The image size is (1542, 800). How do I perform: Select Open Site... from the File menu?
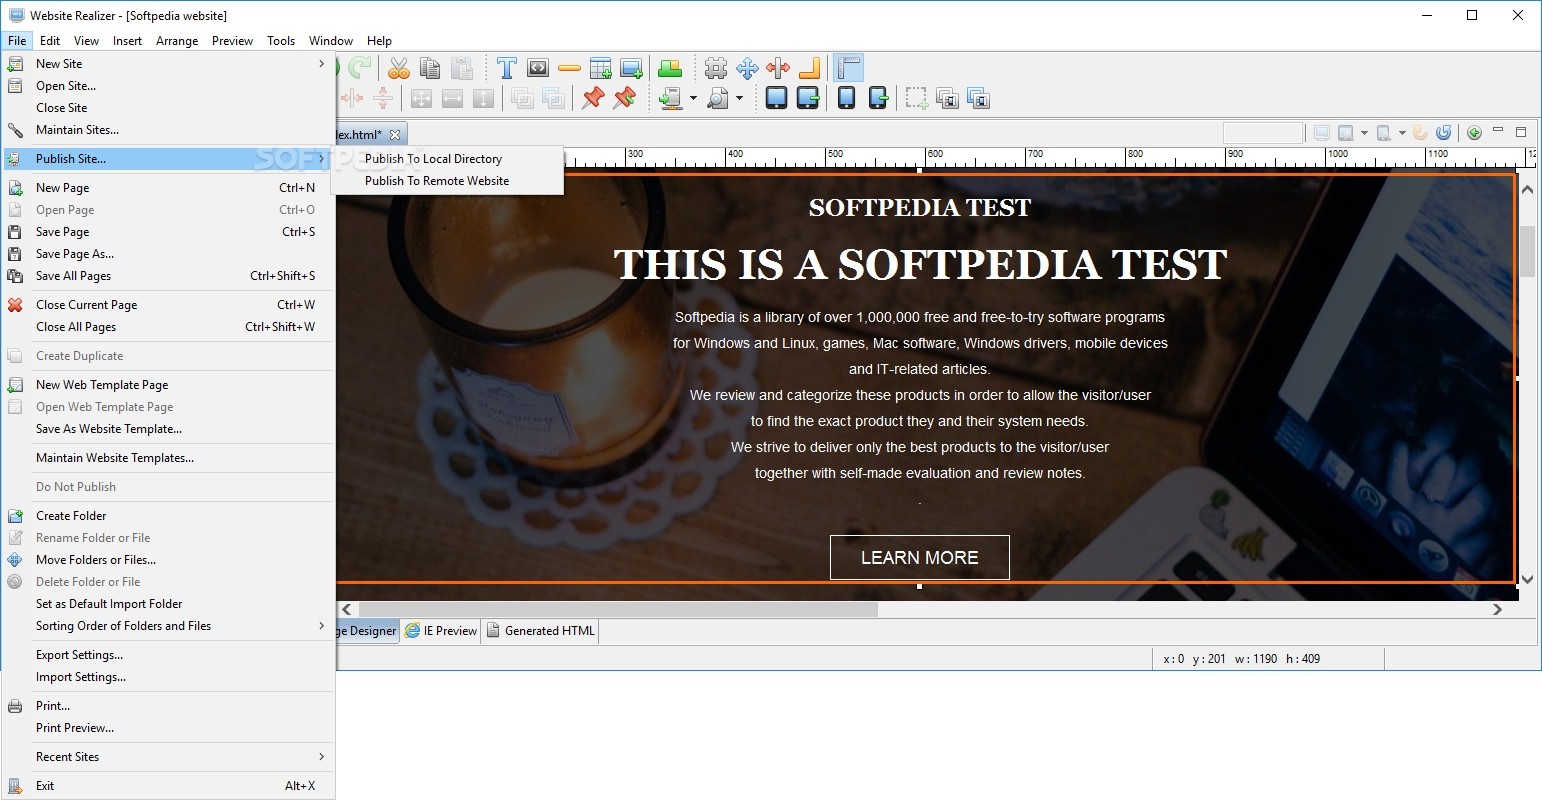click(x=168, y=86)
